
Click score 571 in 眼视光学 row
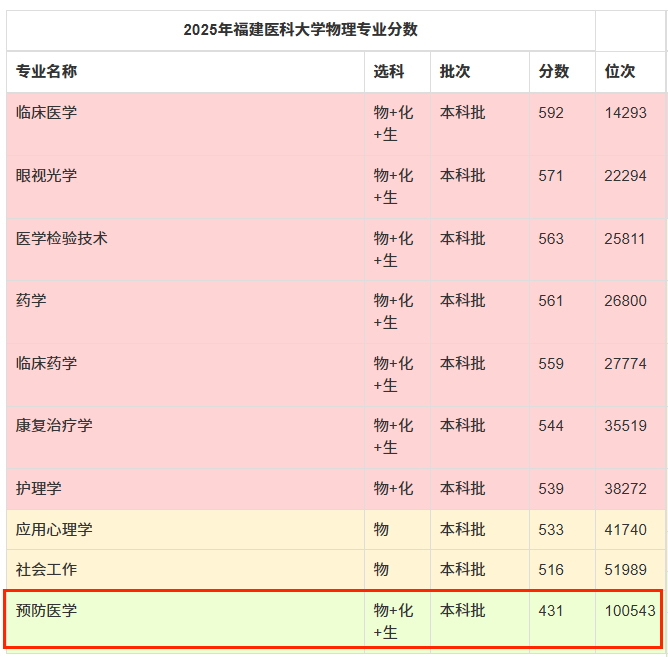pyautogui.click(x=551, y=176)
